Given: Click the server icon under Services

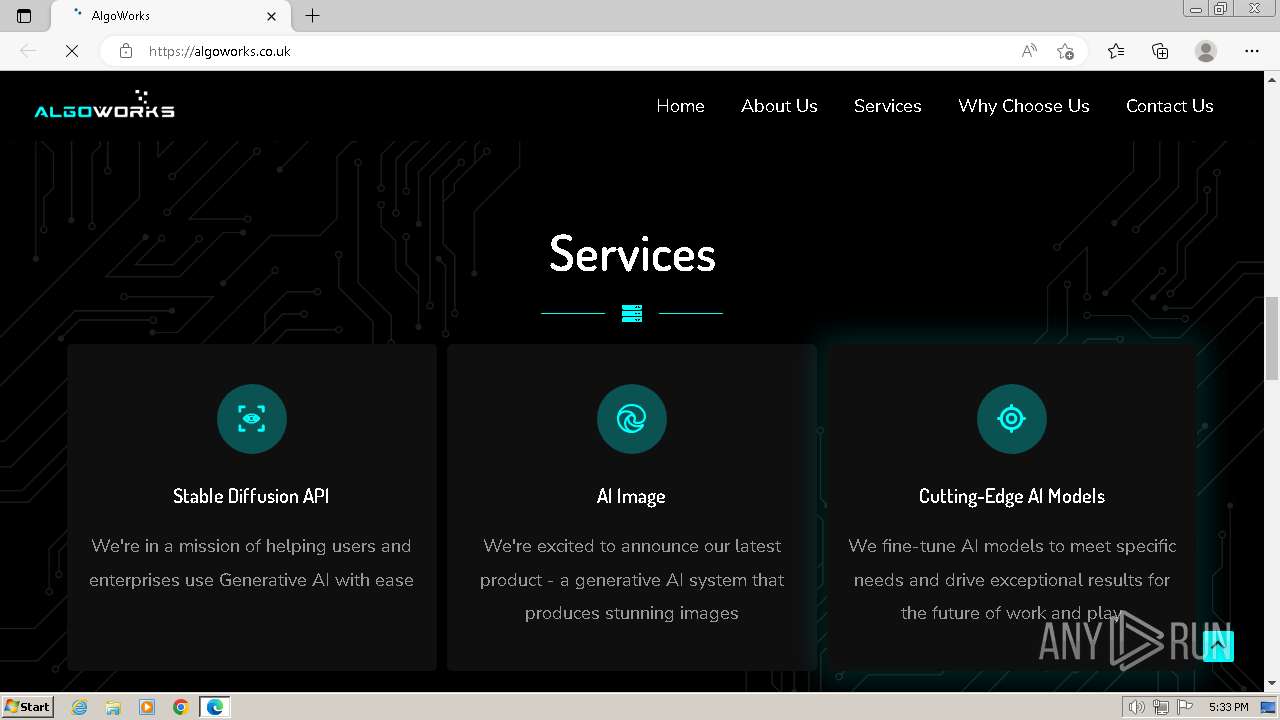Looking at the screenshot, I should pos(632,314).
